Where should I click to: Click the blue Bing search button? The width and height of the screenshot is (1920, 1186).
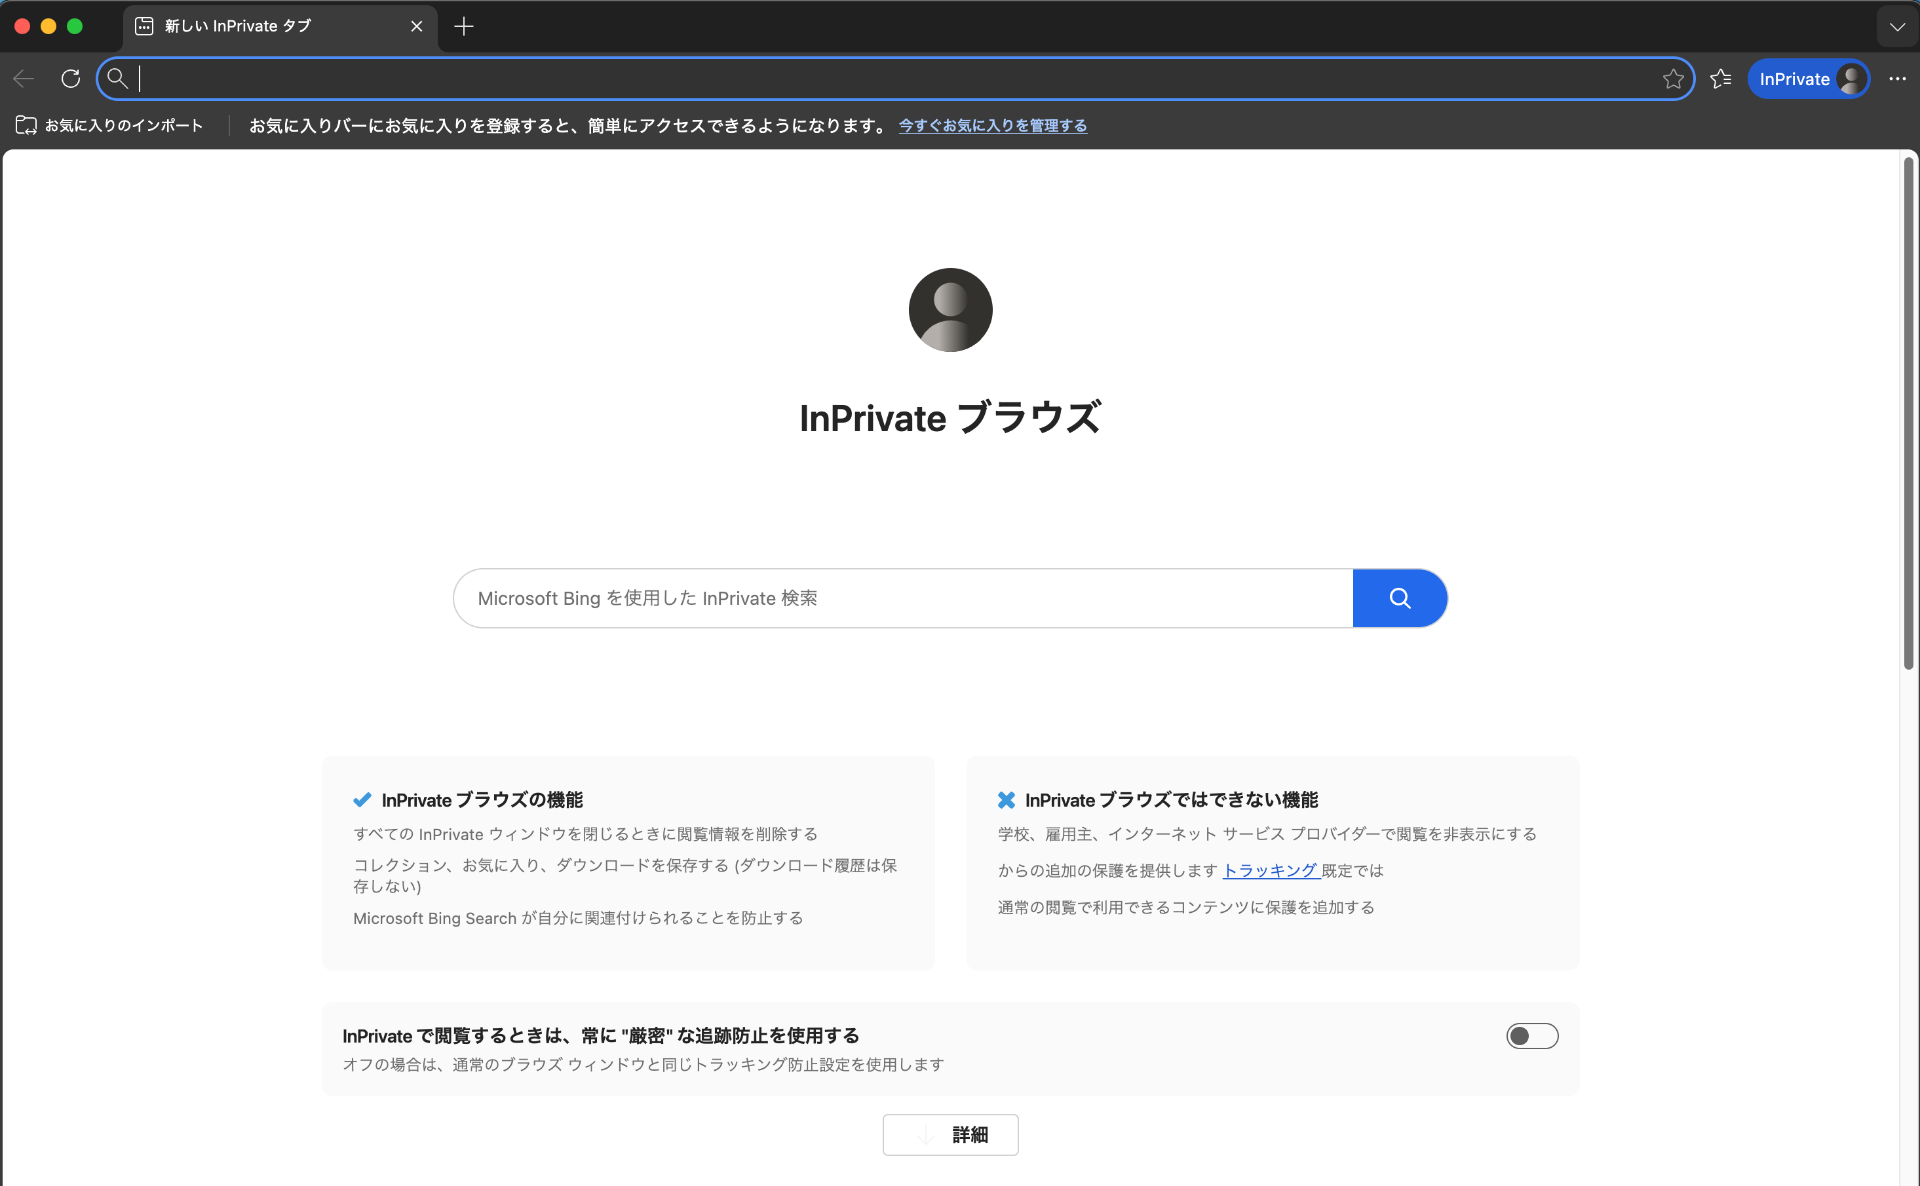click(x=1399, y=598)
